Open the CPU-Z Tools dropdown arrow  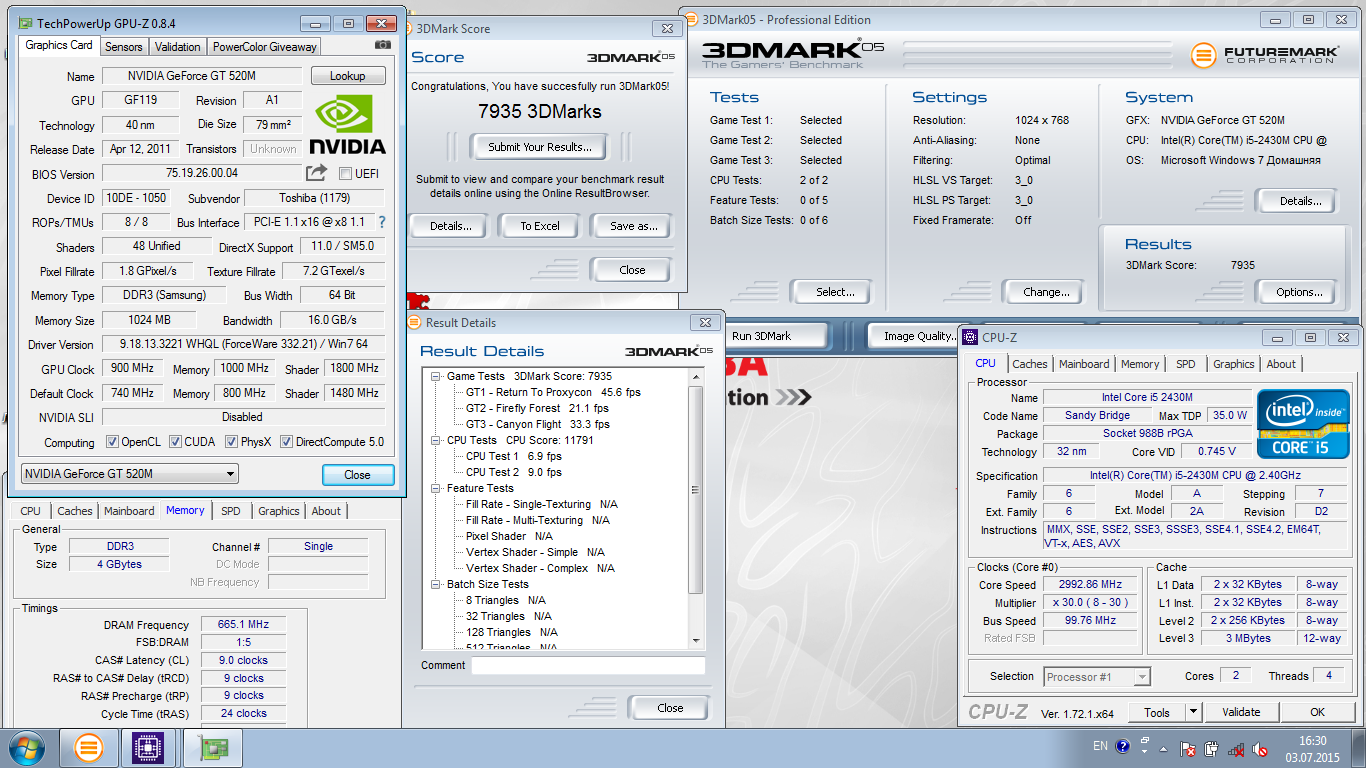[x=1193, y=712]
